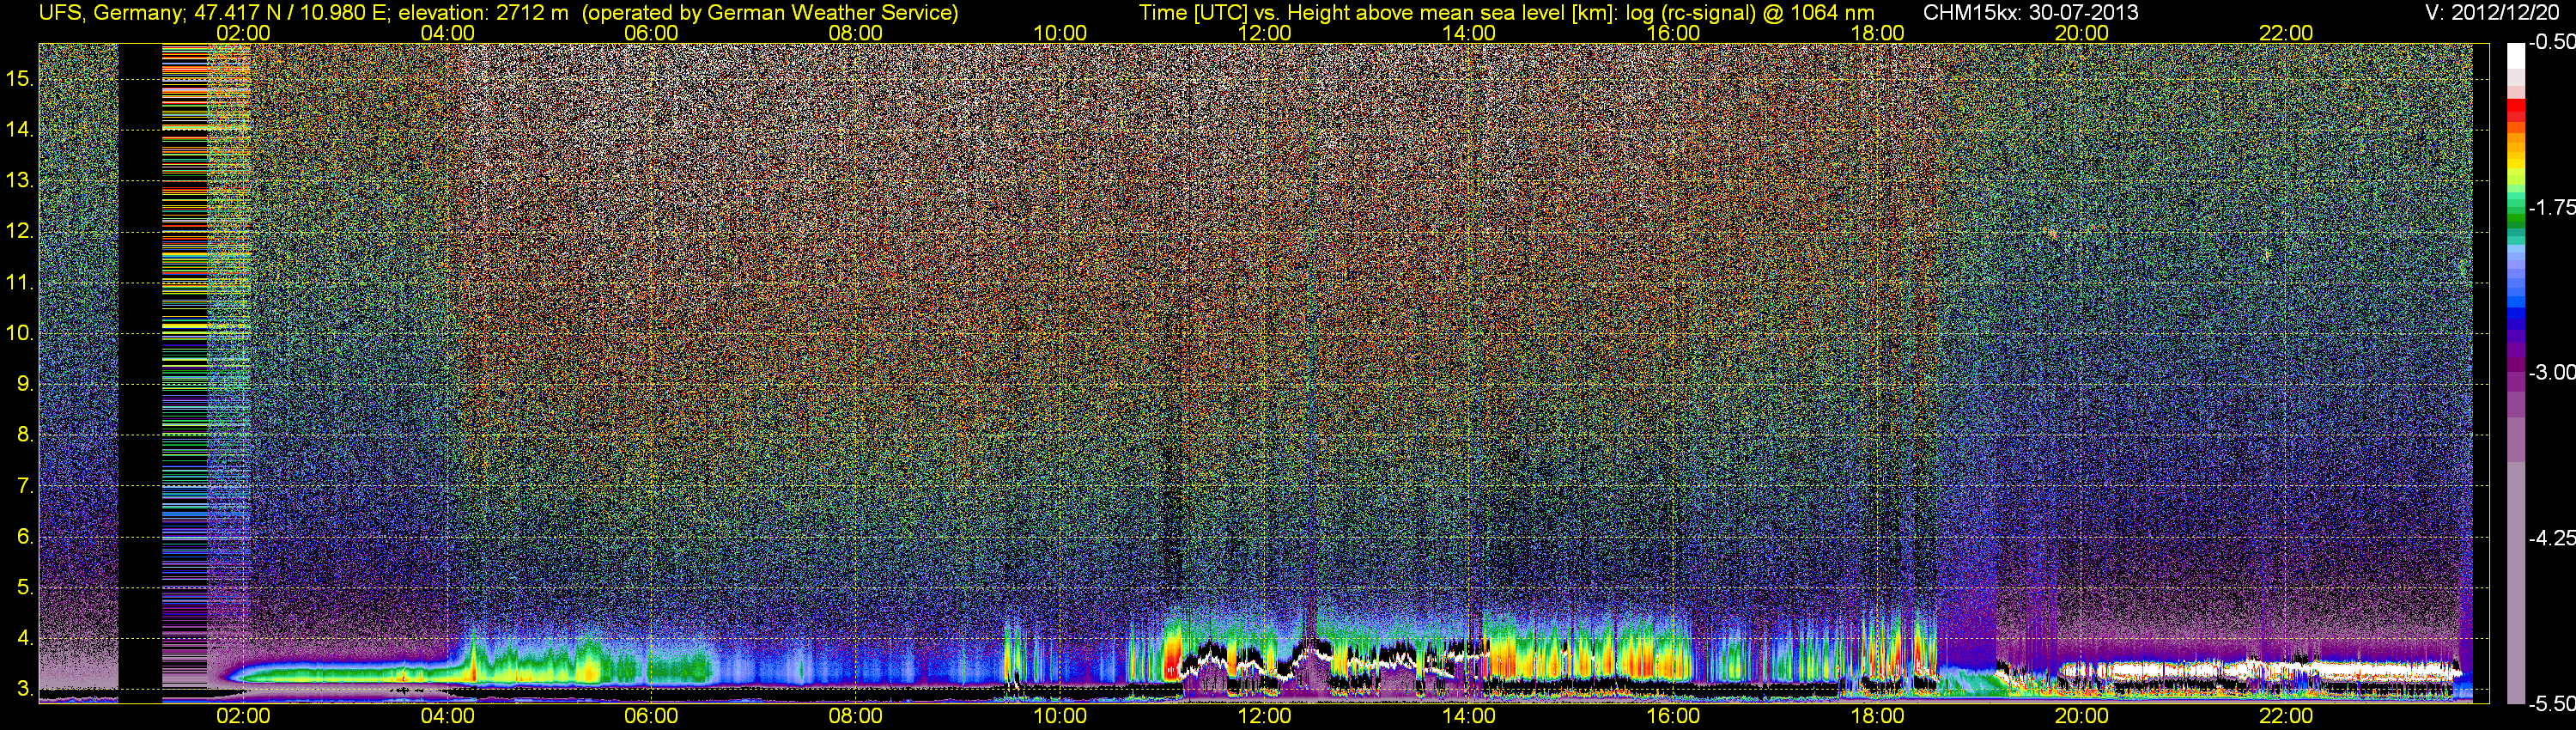Click the top time axis label 14:00
2576x730 pixels.
tap(1469, 33)
